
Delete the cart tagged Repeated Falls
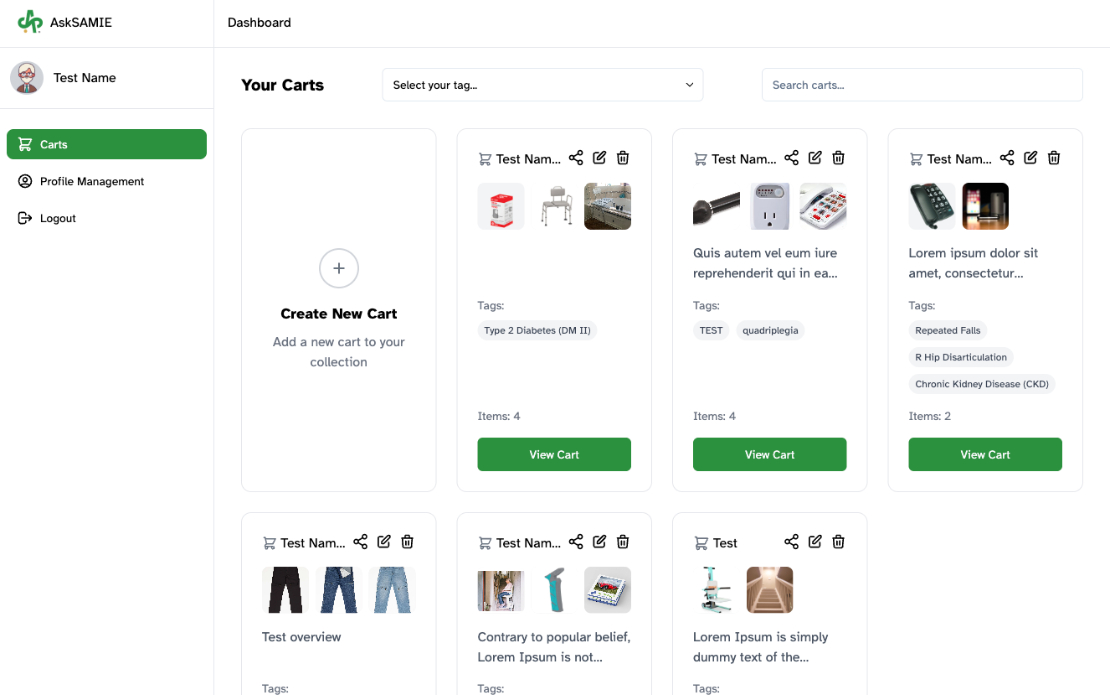click(1054, 158)
